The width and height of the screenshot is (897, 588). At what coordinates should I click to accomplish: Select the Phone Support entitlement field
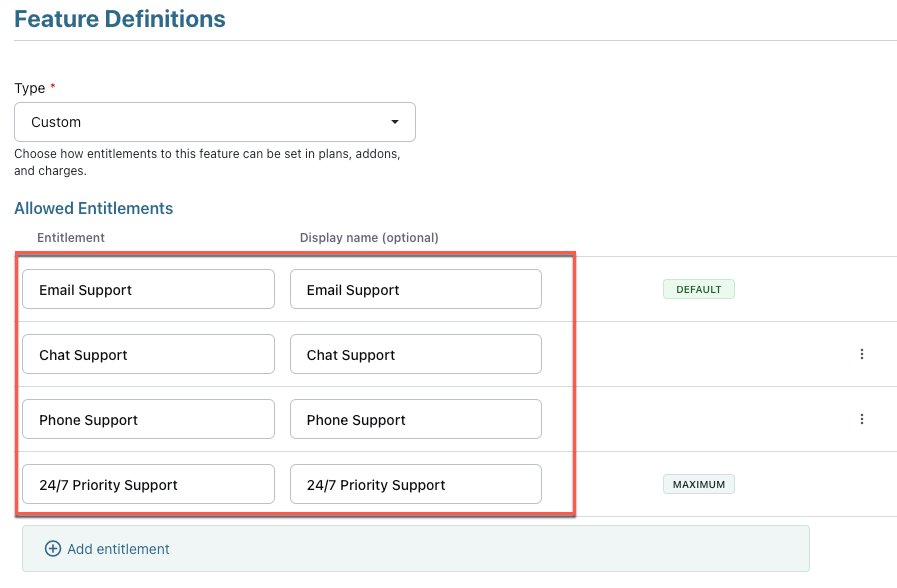click(x=148, y=420)
